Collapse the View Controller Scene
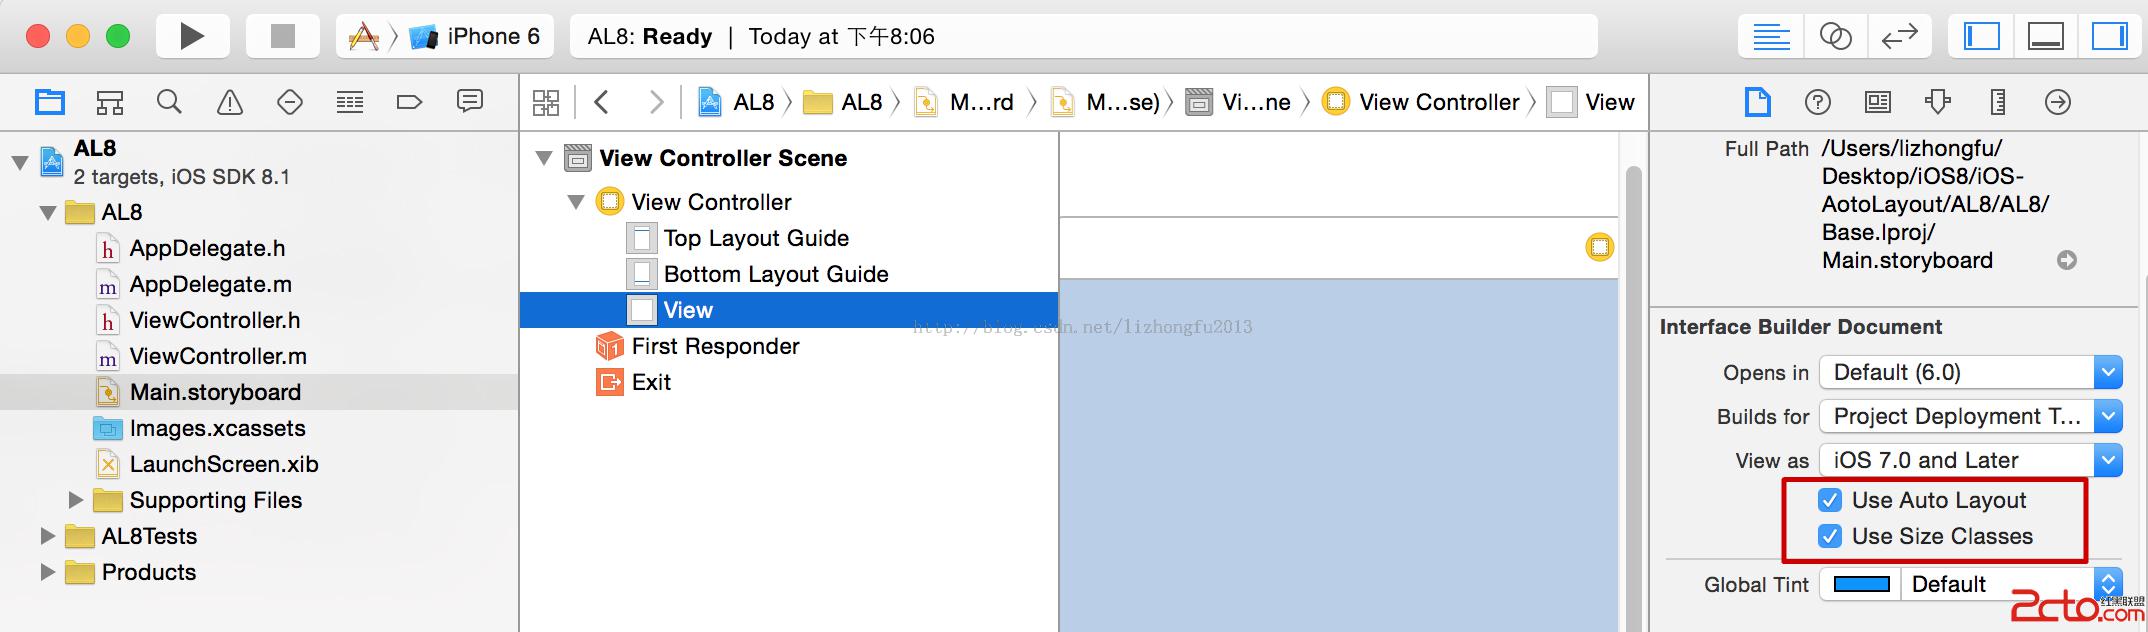 pyautogui.click(x=545, y=158)
